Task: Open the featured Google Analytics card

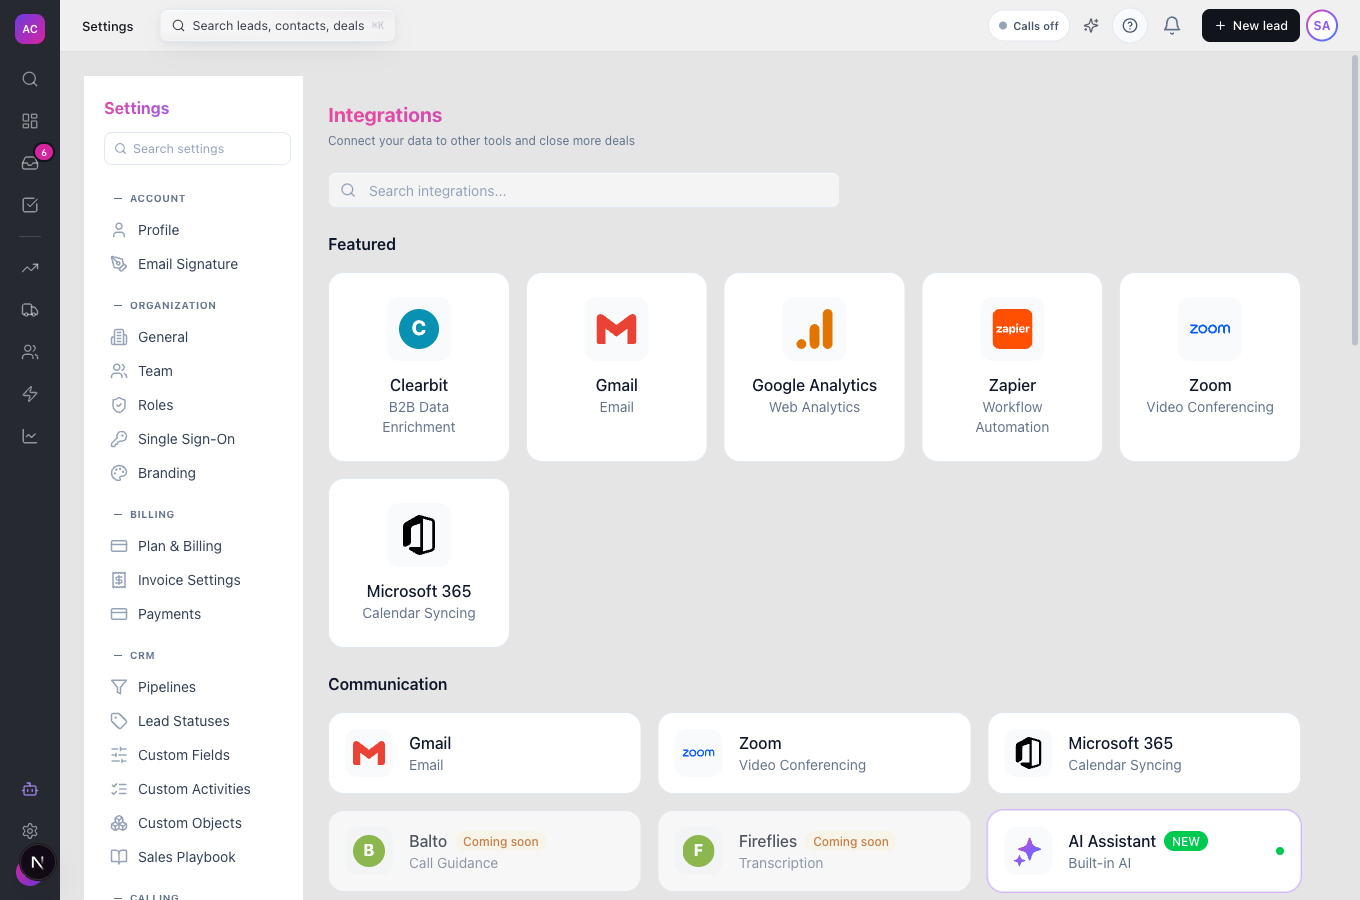Action: [x=814, y=367]
